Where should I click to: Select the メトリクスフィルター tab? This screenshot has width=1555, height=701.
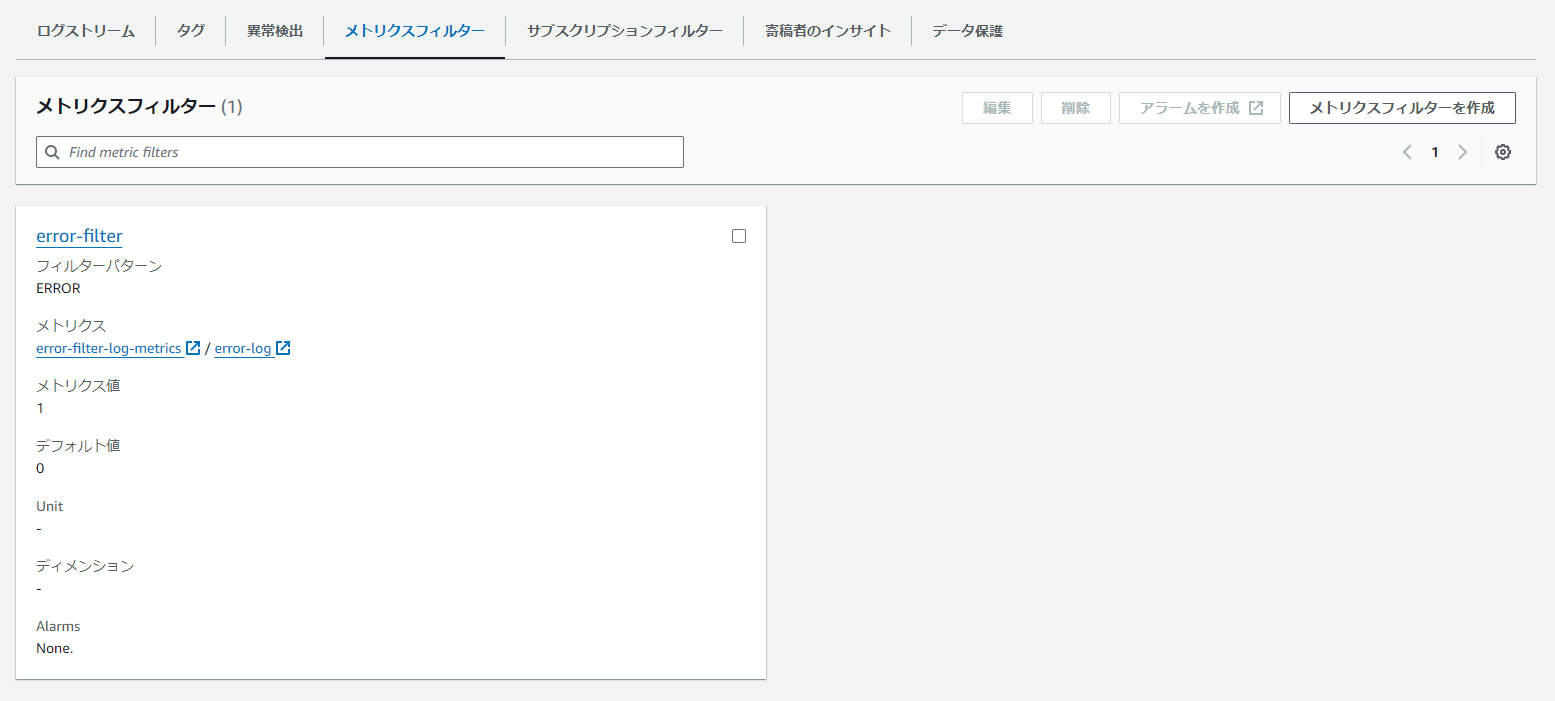pos(415,31)
